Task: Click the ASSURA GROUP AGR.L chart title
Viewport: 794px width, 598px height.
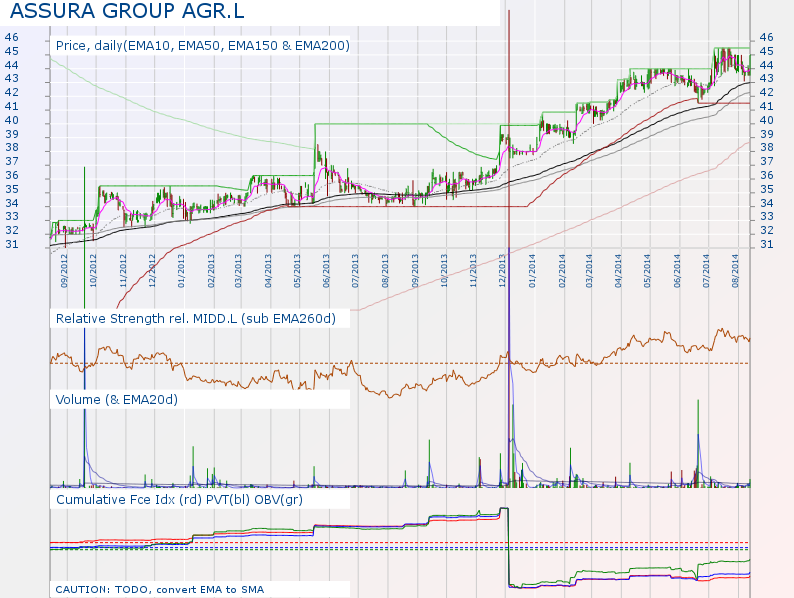Action: point(127,11)
